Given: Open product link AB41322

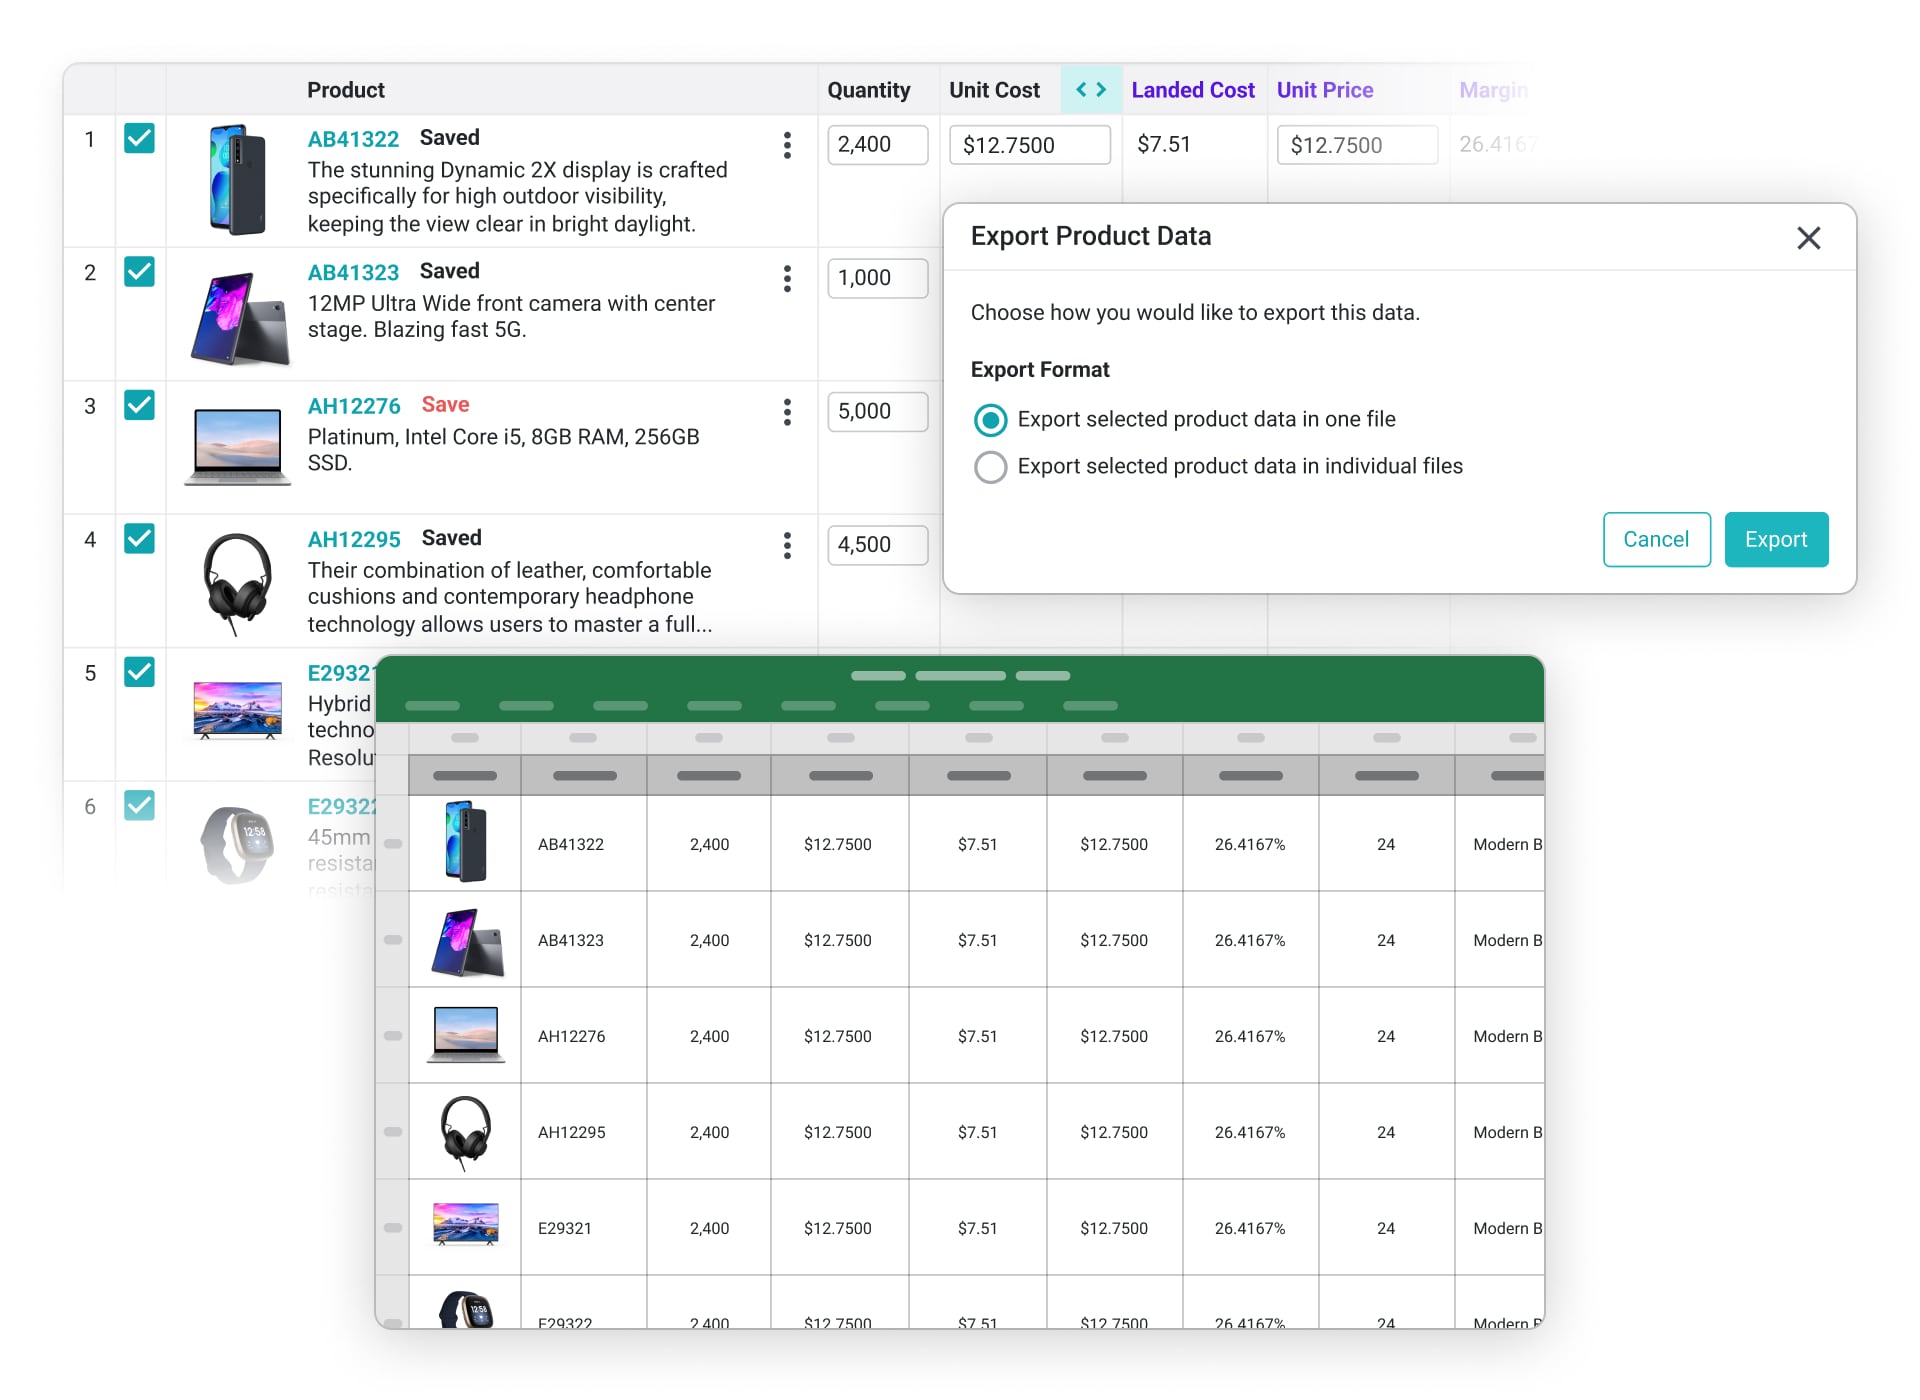Looking at the screenshot, I should 353,139.
